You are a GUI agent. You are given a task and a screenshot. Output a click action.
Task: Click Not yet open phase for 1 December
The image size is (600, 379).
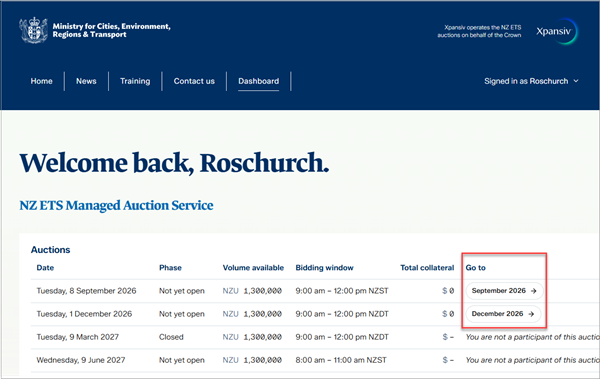pos(182,314)
